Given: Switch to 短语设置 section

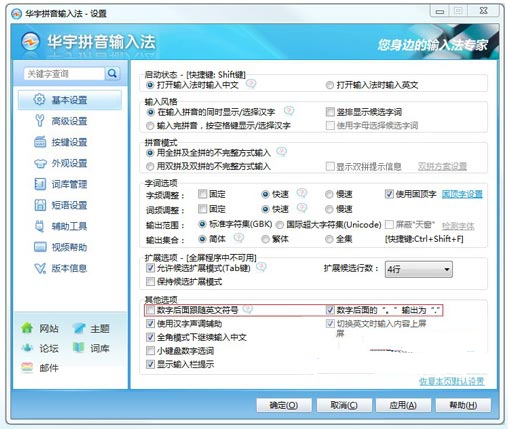Looking at the screenshot, I should [70, 205].
